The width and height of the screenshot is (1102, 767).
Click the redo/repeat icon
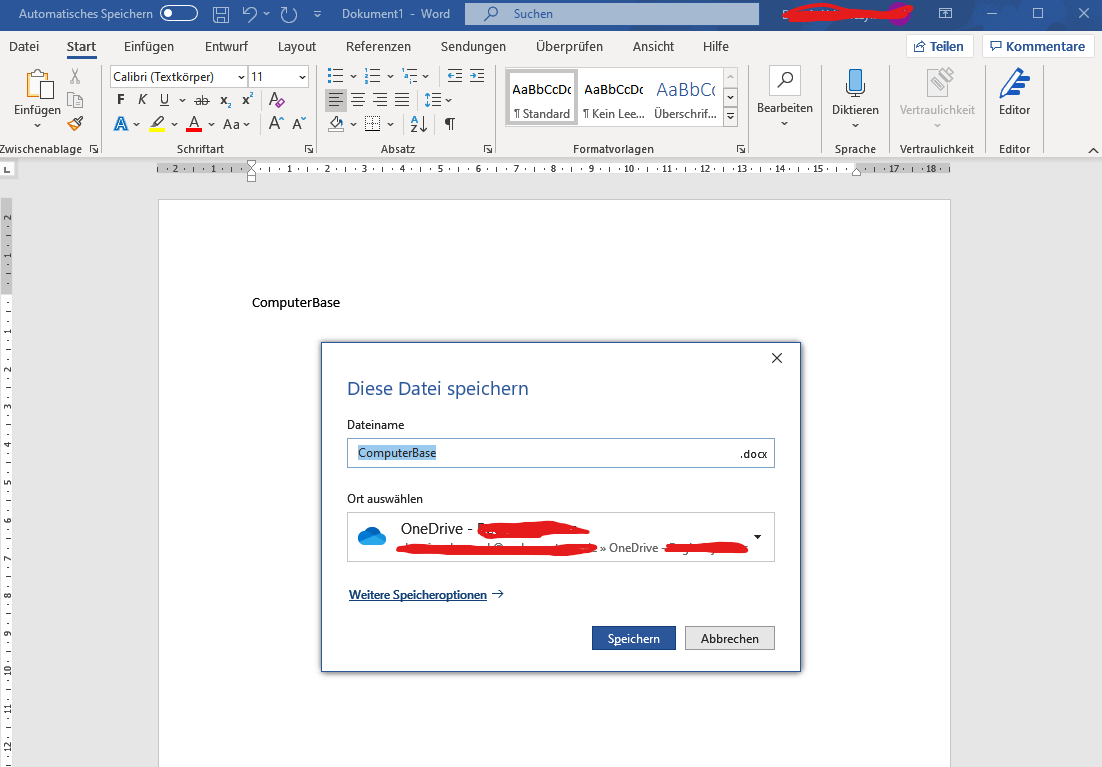point(289,13)
